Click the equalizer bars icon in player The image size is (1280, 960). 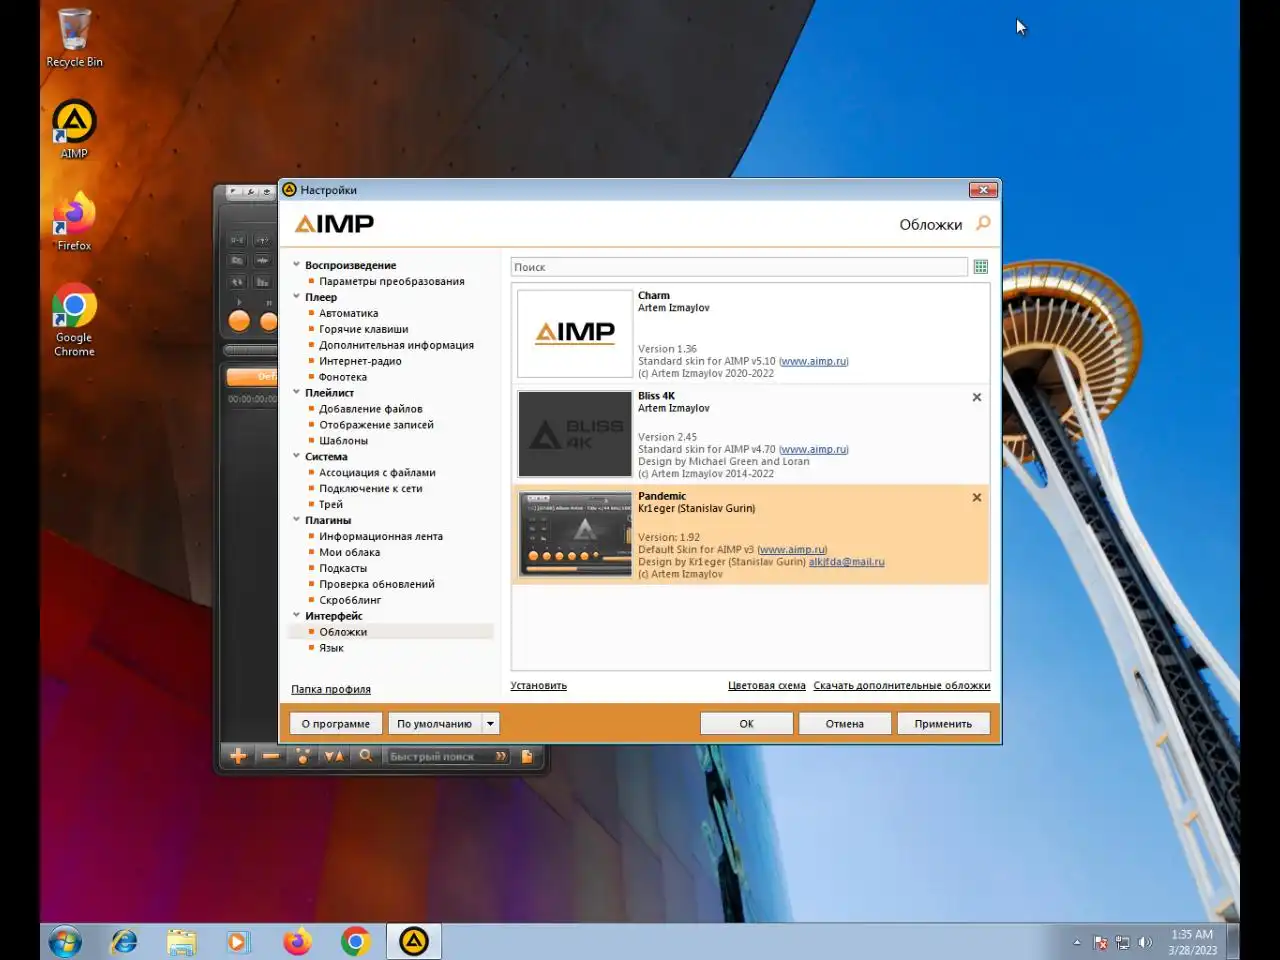click(x=263, y=283)
